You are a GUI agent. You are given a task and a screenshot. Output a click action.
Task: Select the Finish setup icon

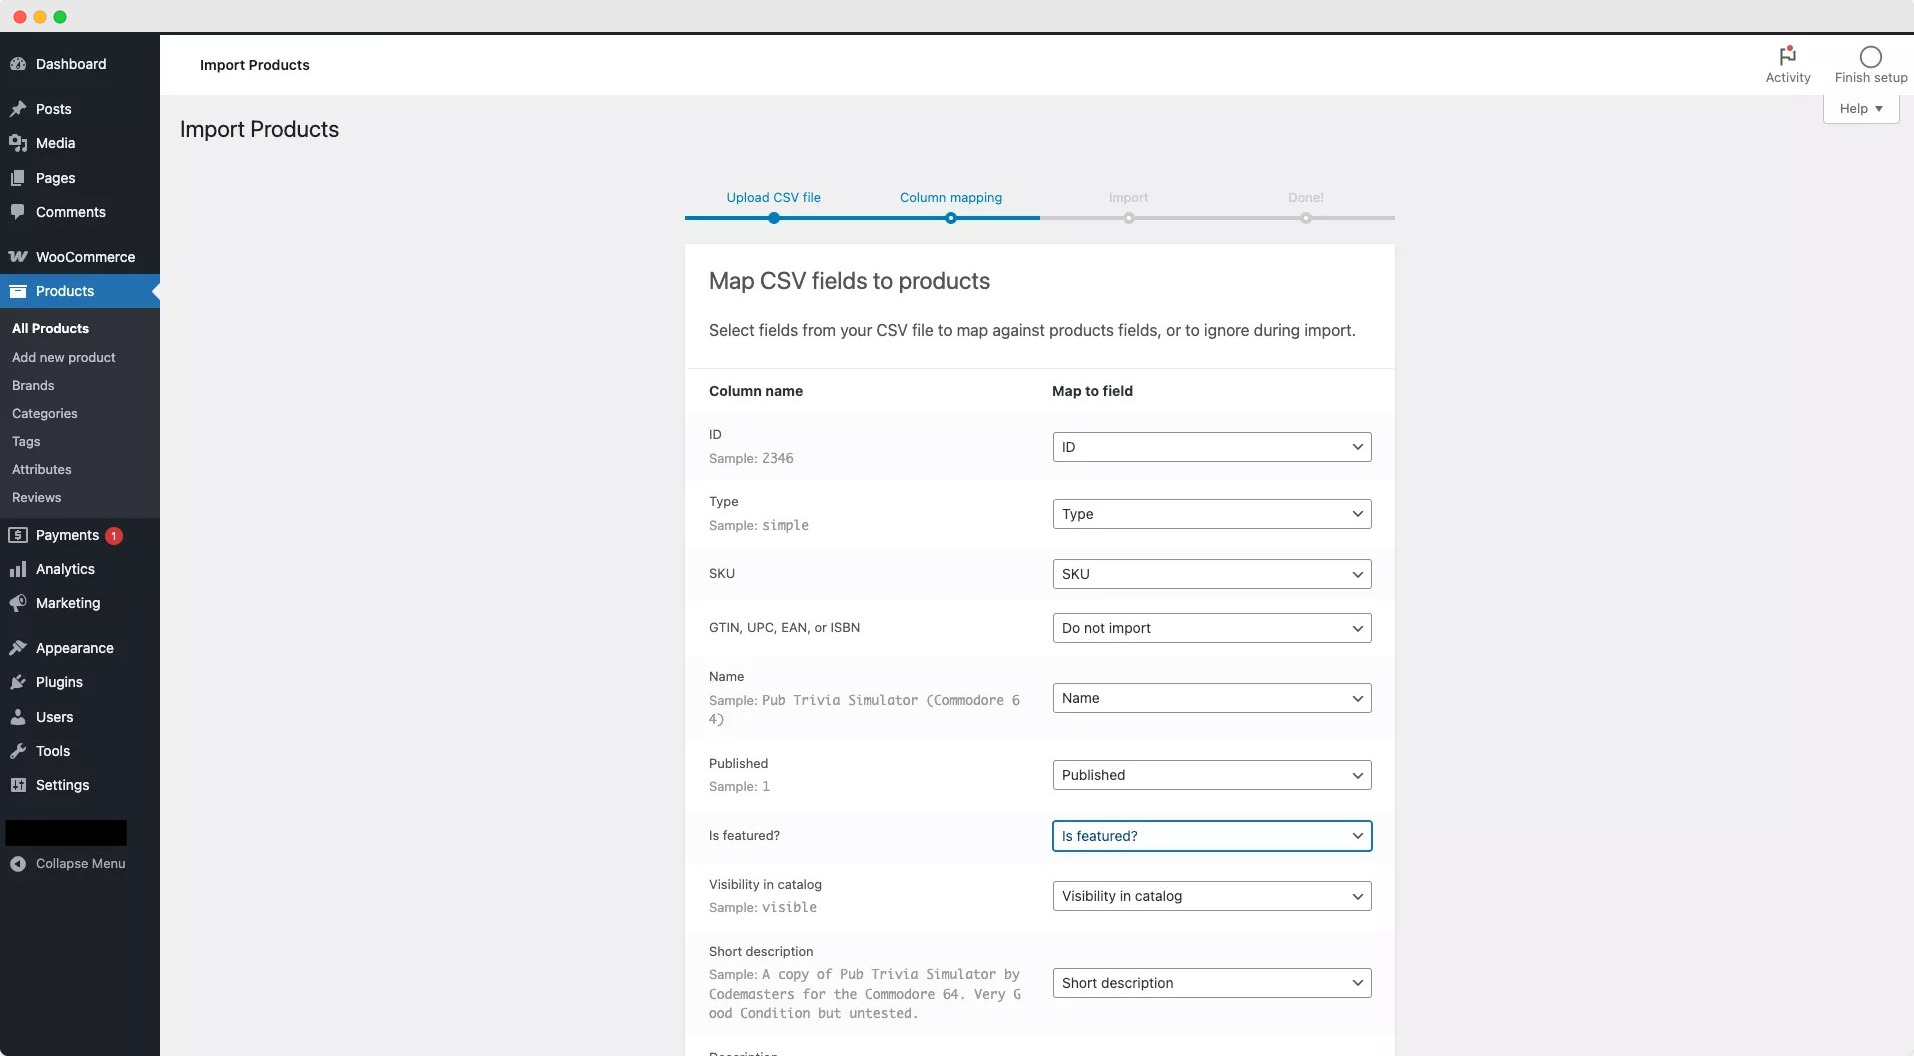tap(1869, 56)
